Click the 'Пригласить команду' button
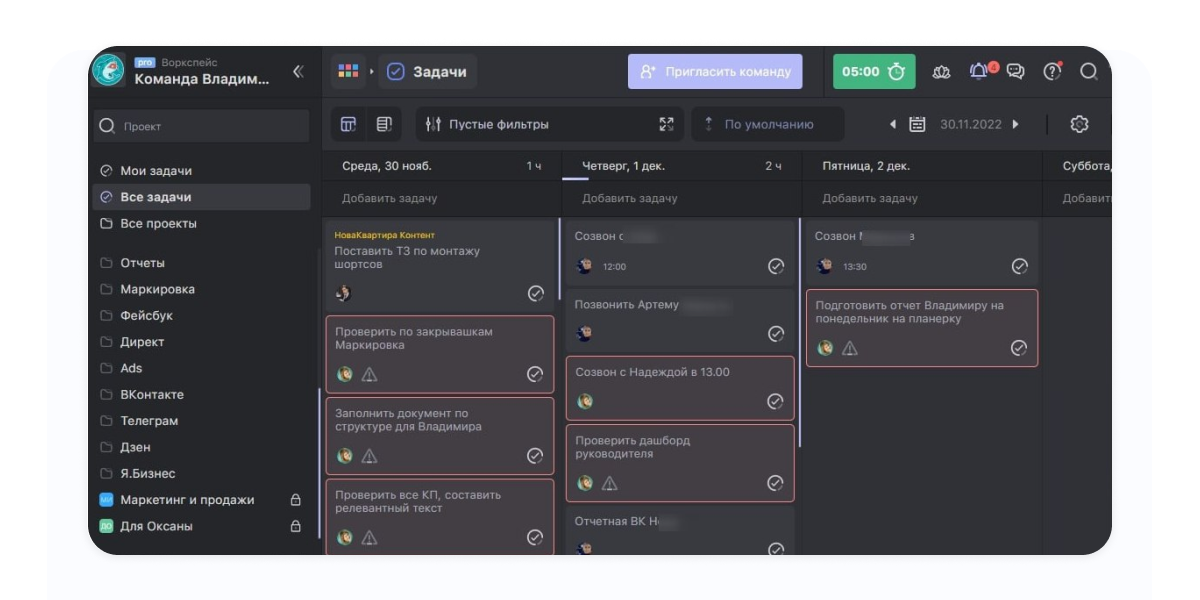The height and width of the screenshot is (600, 1200). pos(714,72)
